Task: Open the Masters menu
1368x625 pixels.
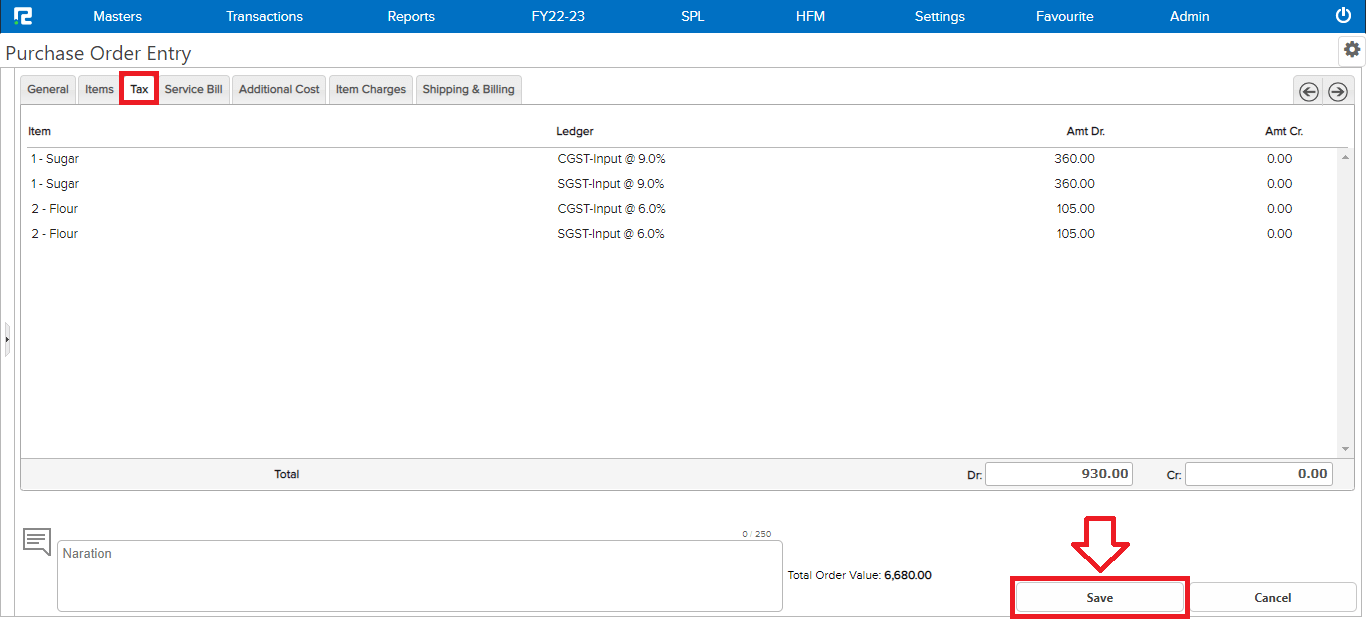Action: (117, 16)
